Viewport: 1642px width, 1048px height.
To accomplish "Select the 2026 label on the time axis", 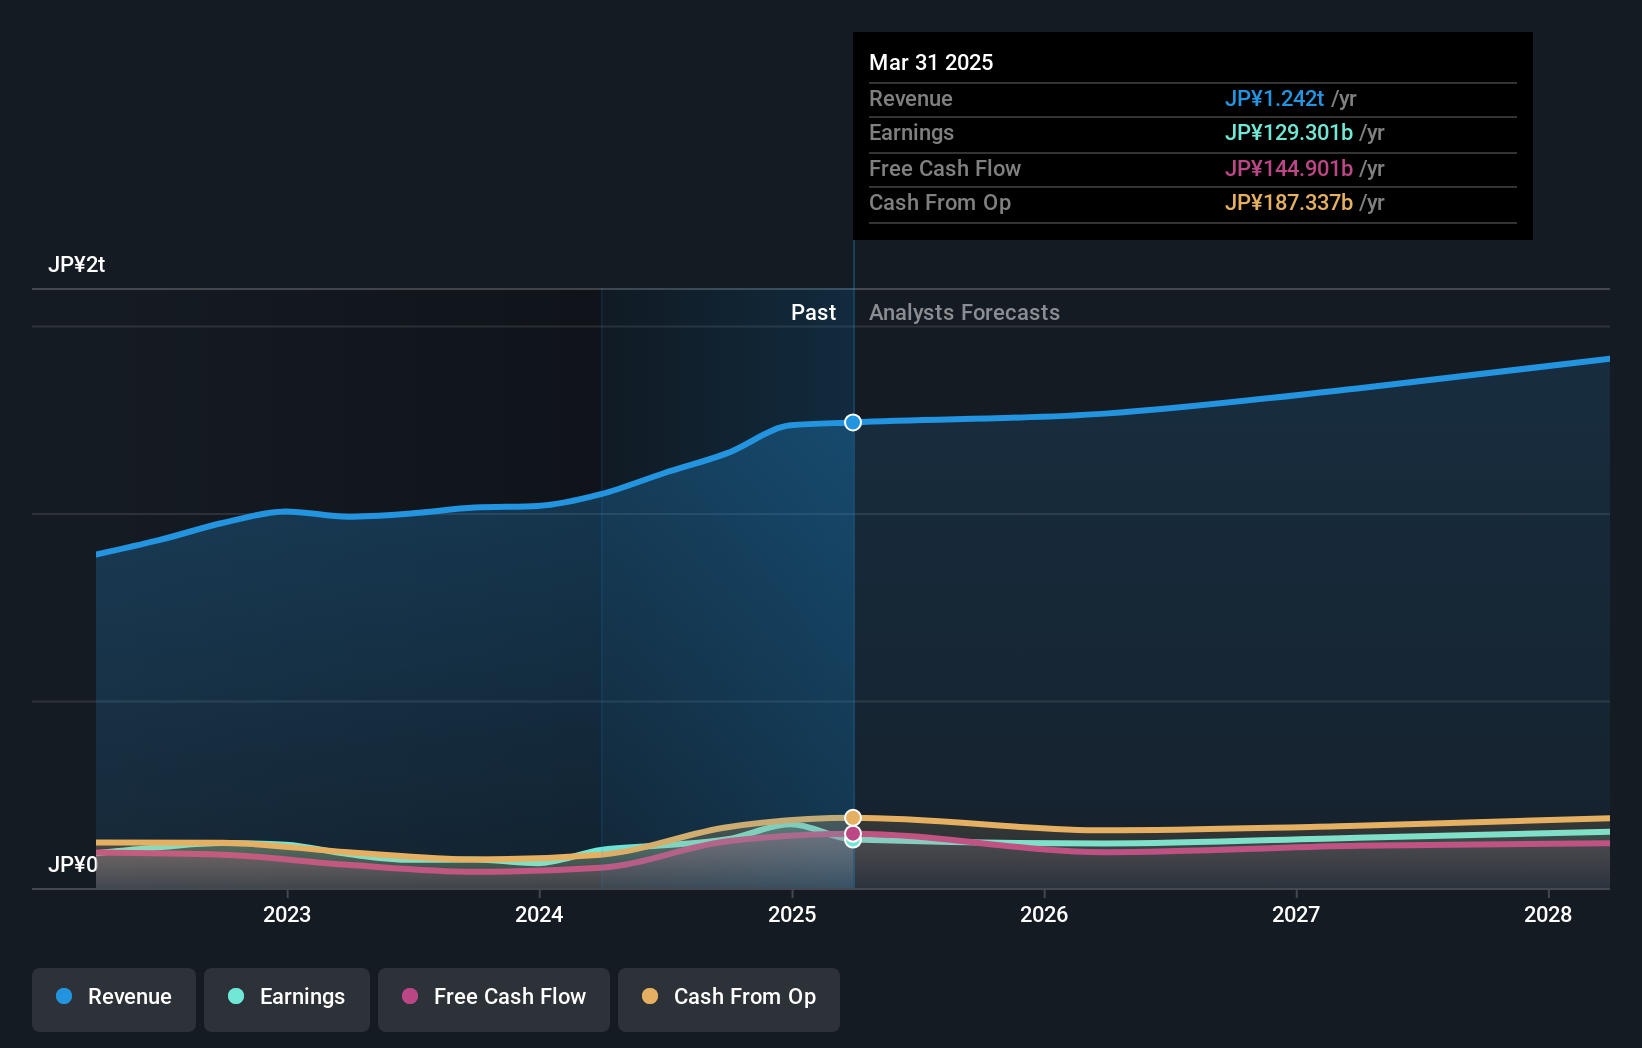I will click(x=1044, y=914).
